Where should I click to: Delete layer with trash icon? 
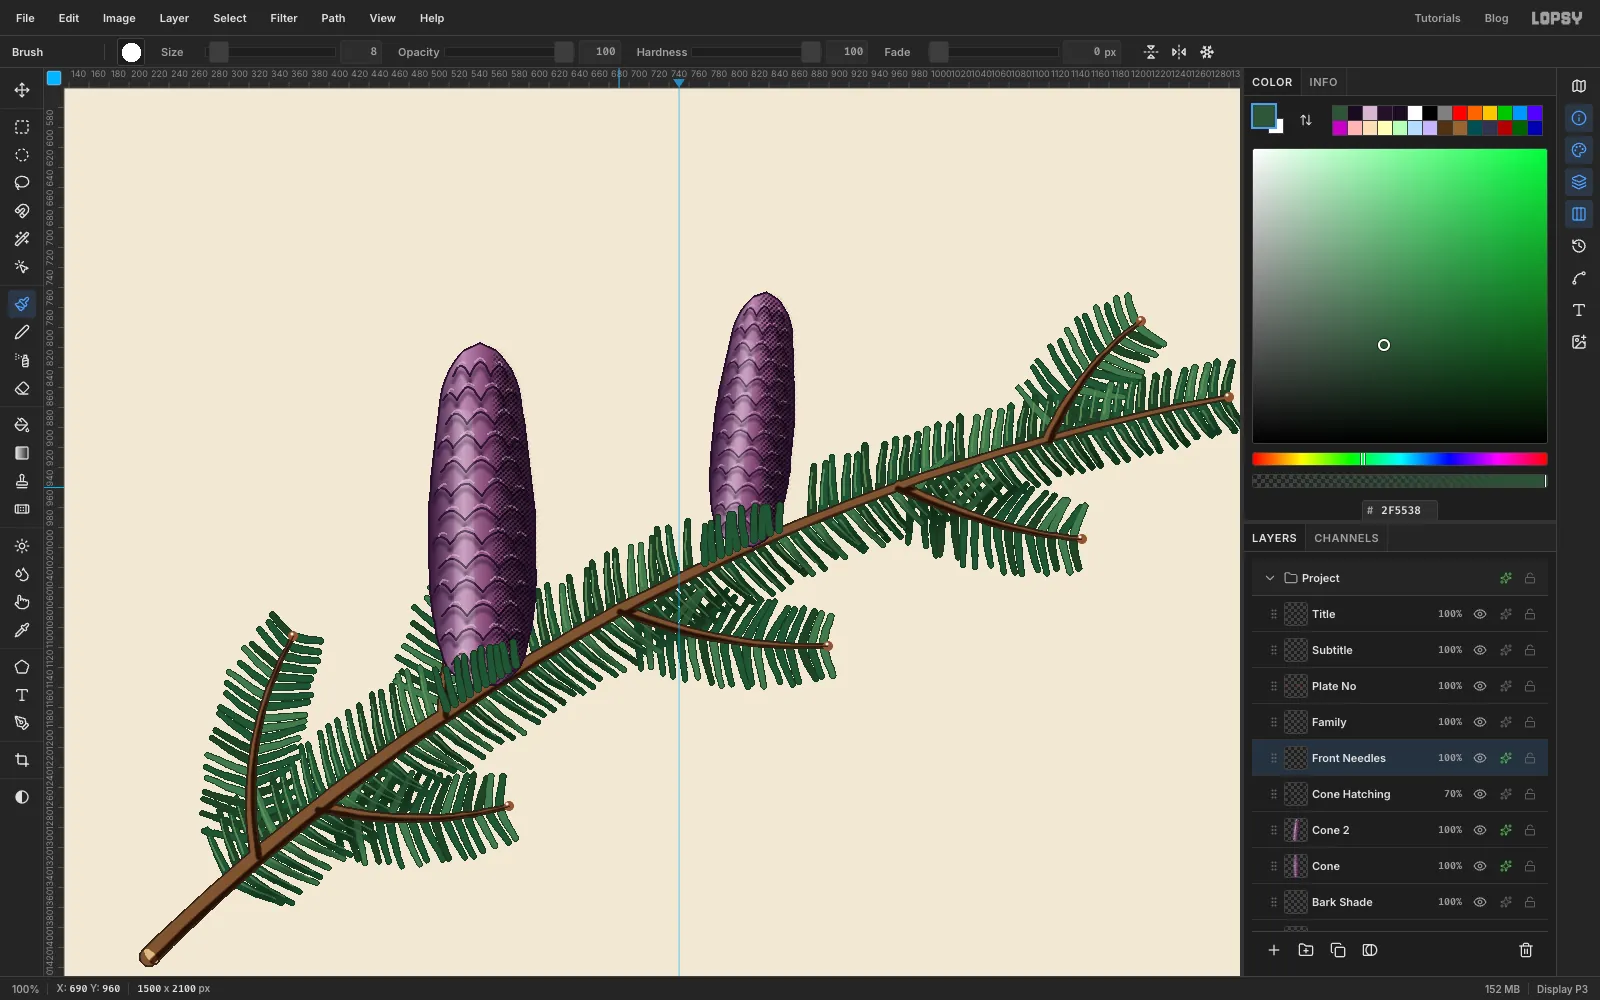pos(1526,950)
